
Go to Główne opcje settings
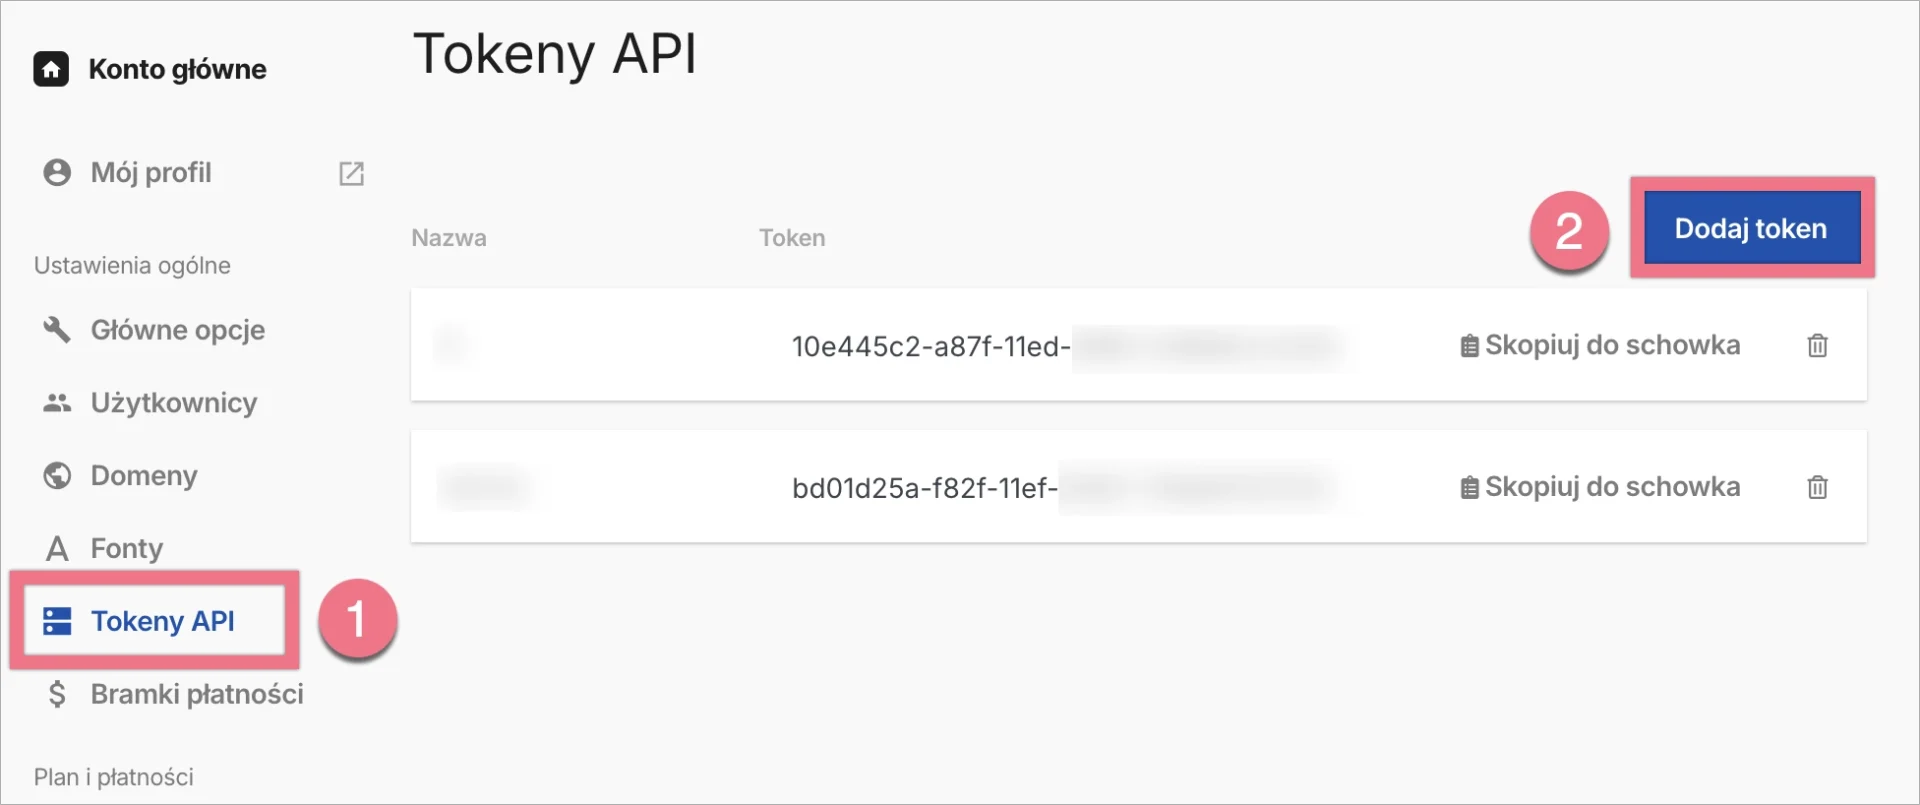(x=178, y=330)
